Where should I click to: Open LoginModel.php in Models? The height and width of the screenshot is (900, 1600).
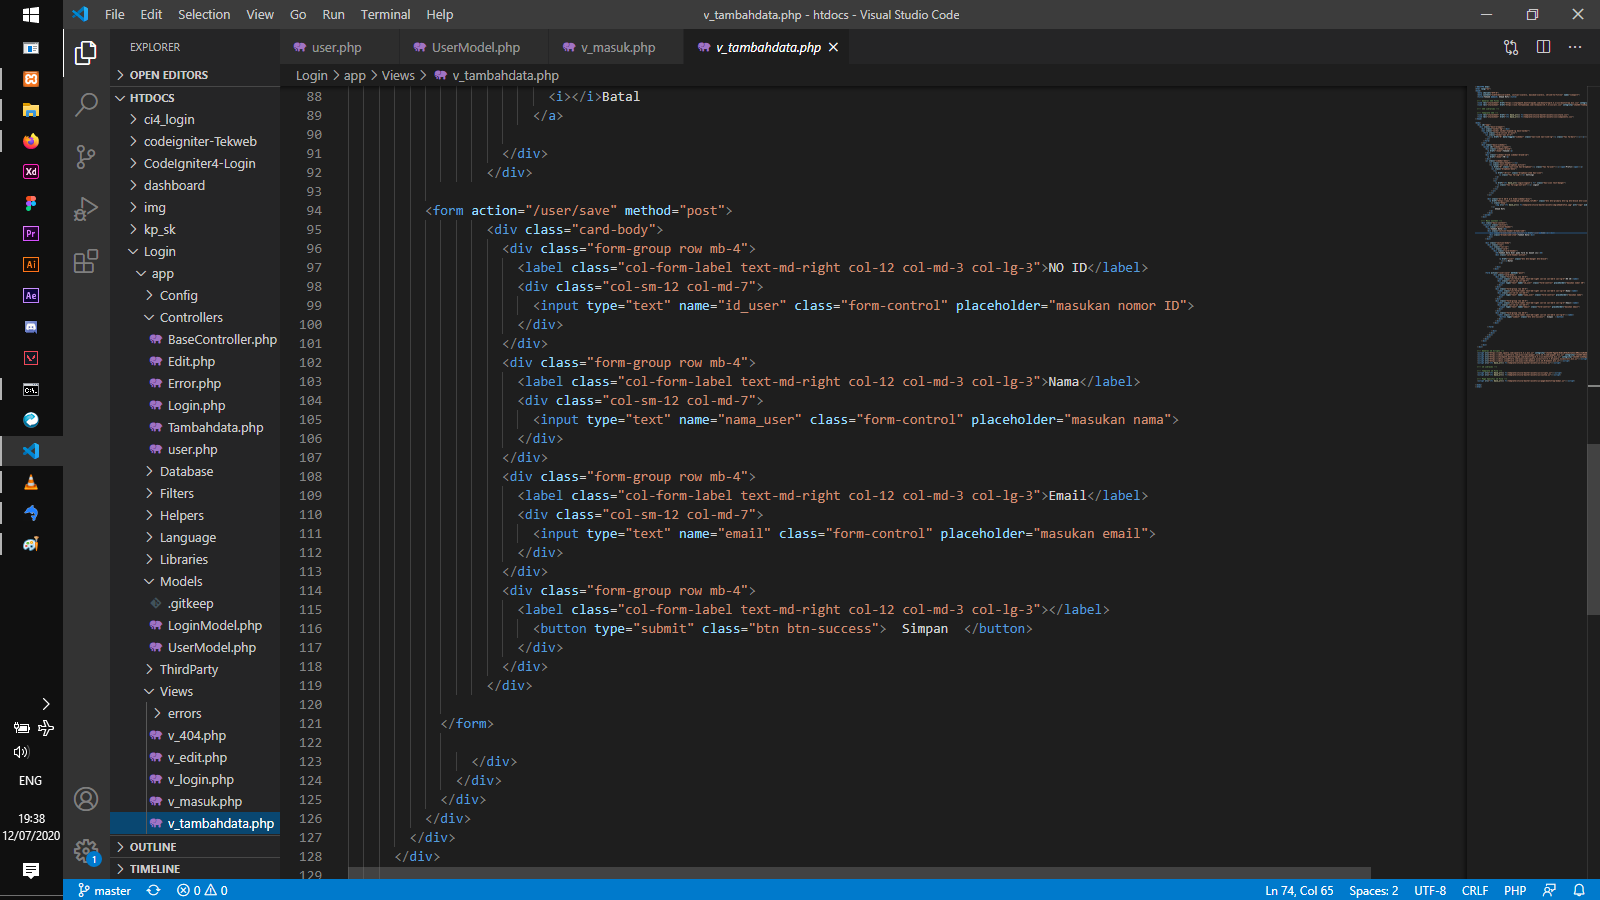195,625
